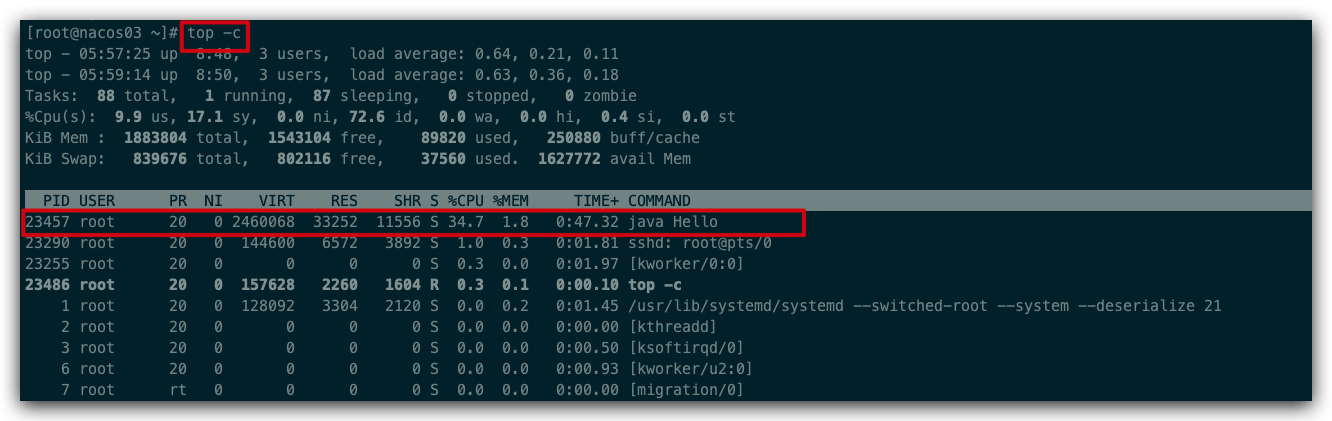Image resolution: width=1332 pixels, height=421 pixels.
Task: Select the "java Hello" process command
Action: [x=673, y=222]
